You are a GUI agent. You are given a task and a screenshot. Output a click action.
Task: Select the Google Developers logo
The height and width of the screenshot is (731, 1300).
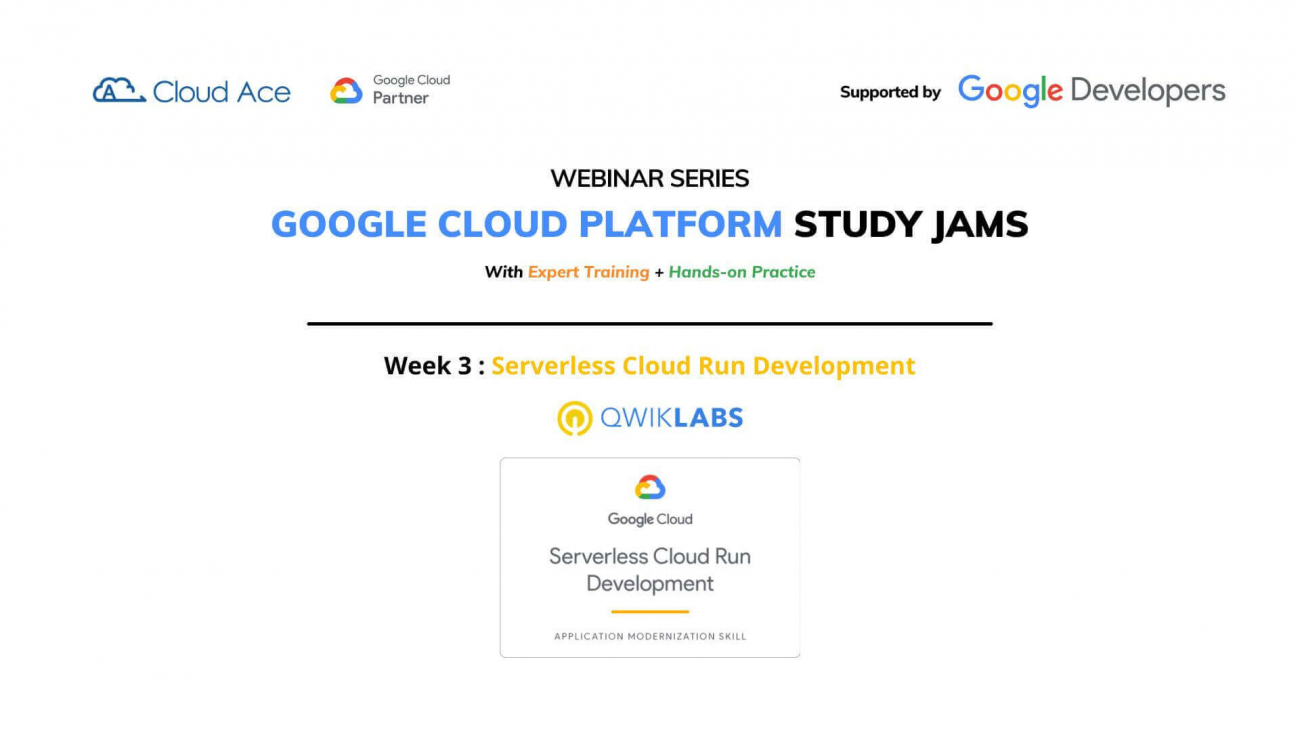pos(1090,90)
